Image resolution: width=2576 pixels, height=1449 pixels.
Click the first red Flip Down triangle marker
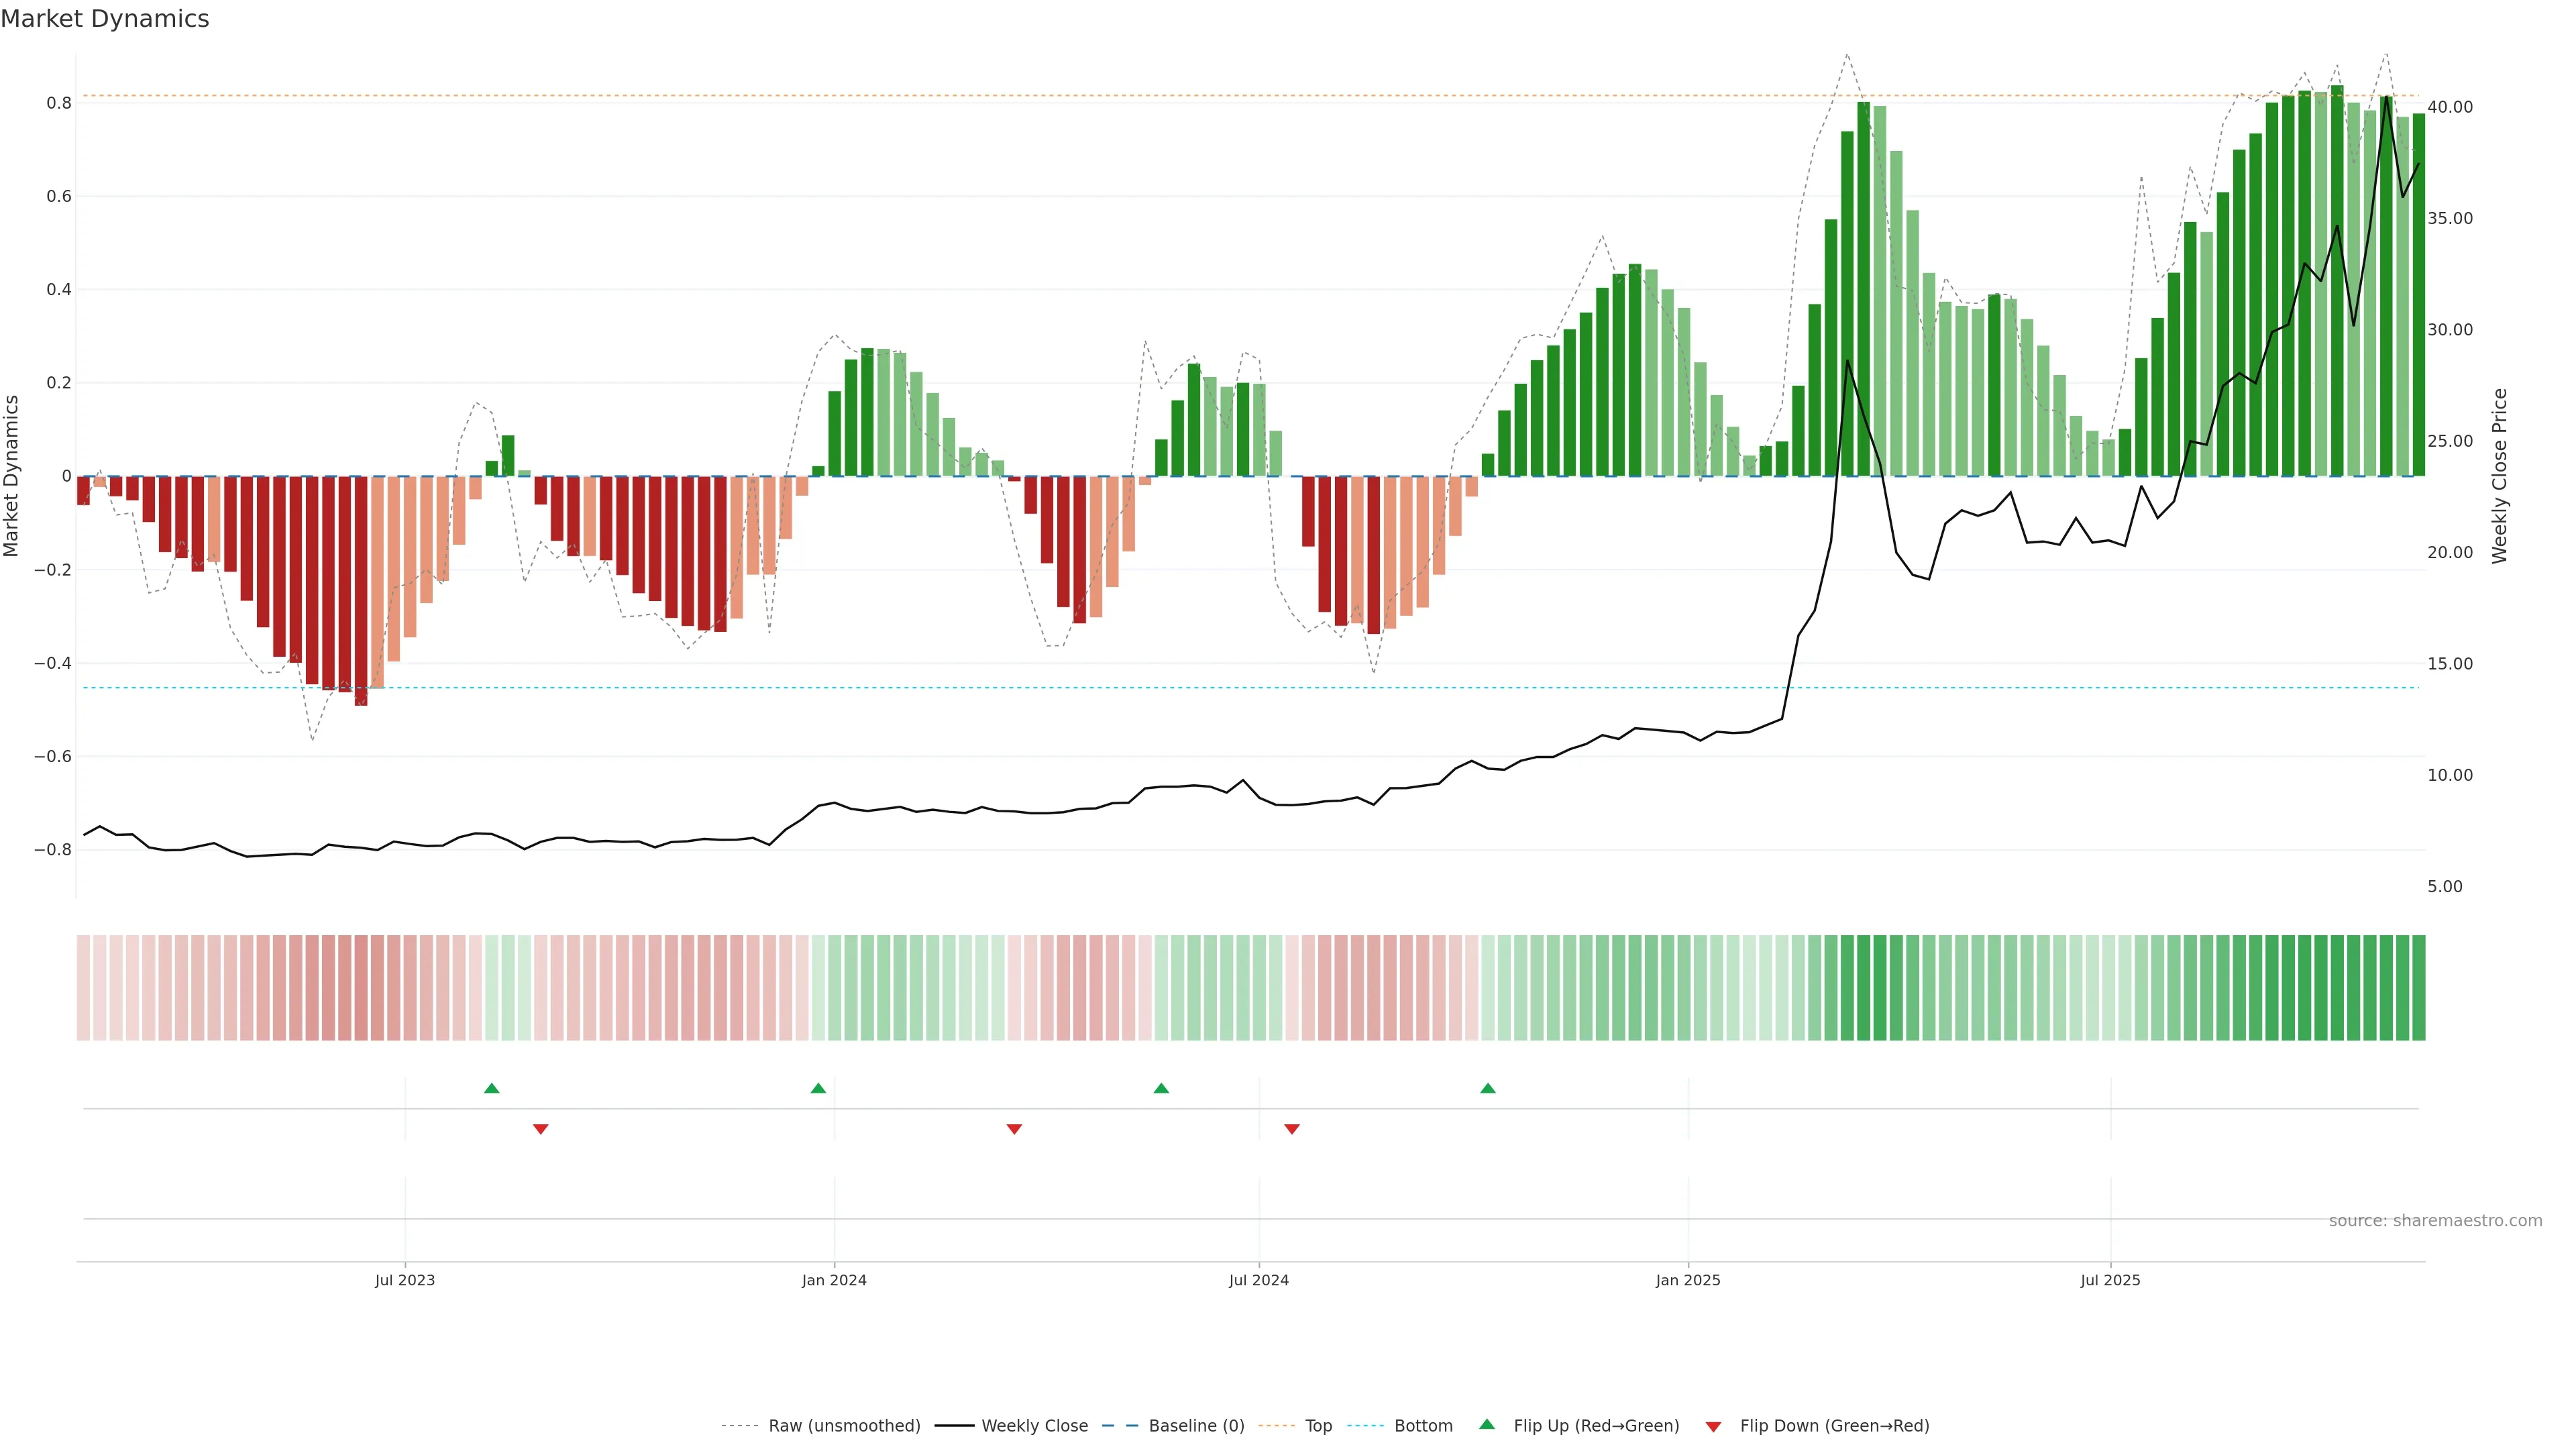(x=541, y=1129)
